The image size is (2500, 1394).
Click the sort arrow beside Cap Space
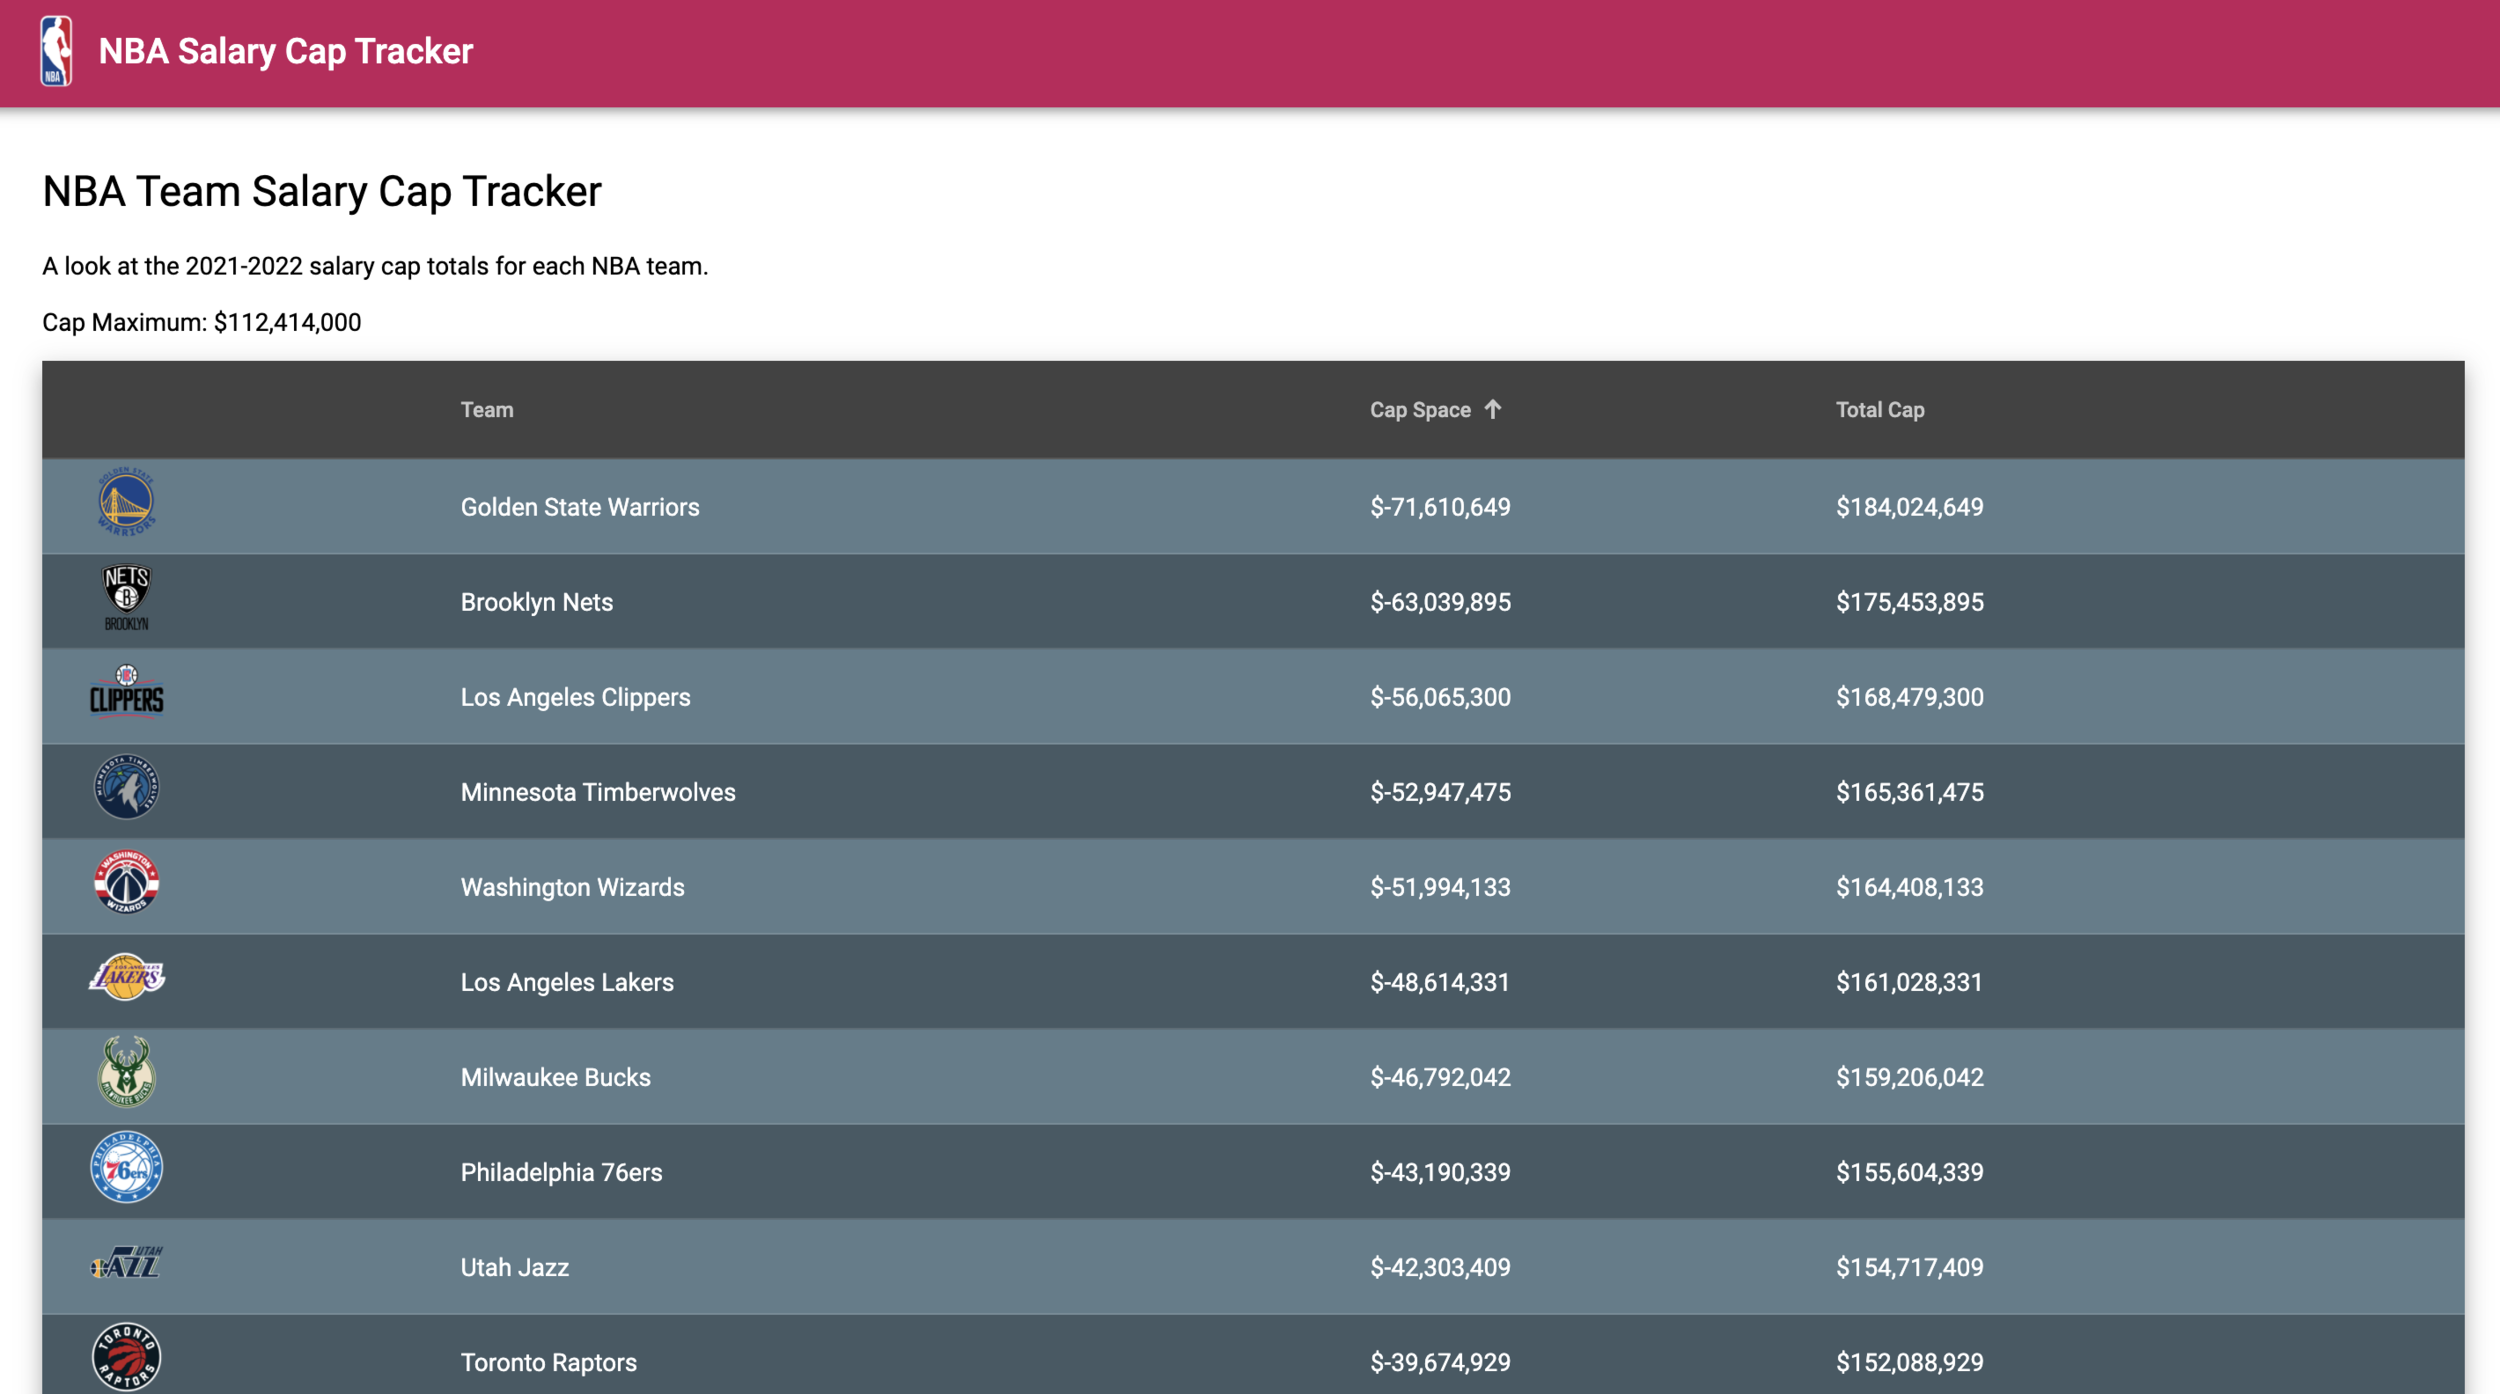click(x=1492, y=409)
